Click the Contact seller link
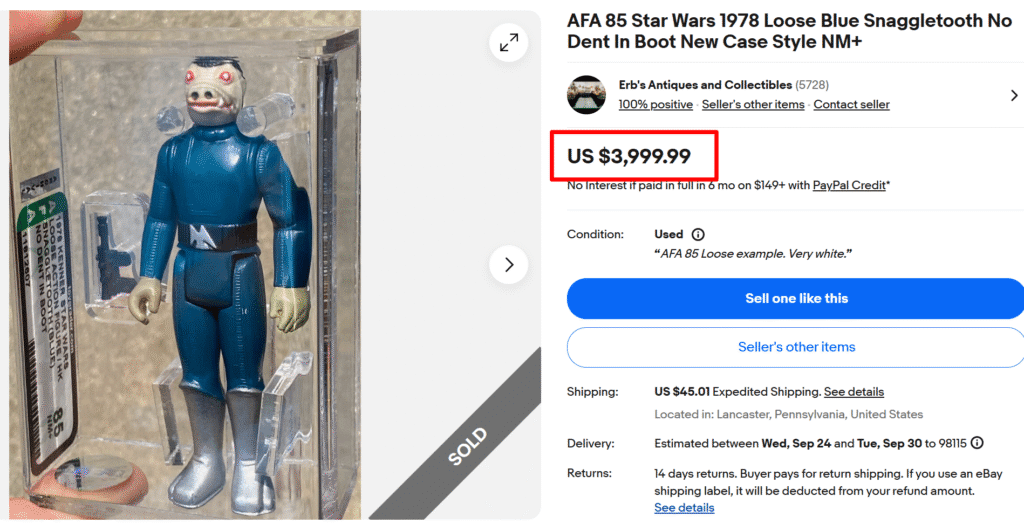This screenshot has width=1024, height=531. (x=851, y=105)
